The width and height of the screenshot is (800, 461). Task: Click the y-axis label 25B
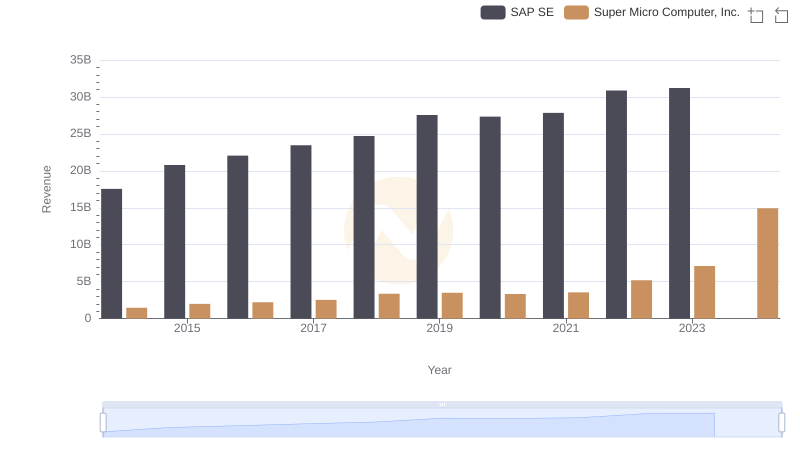click(81, 134)
